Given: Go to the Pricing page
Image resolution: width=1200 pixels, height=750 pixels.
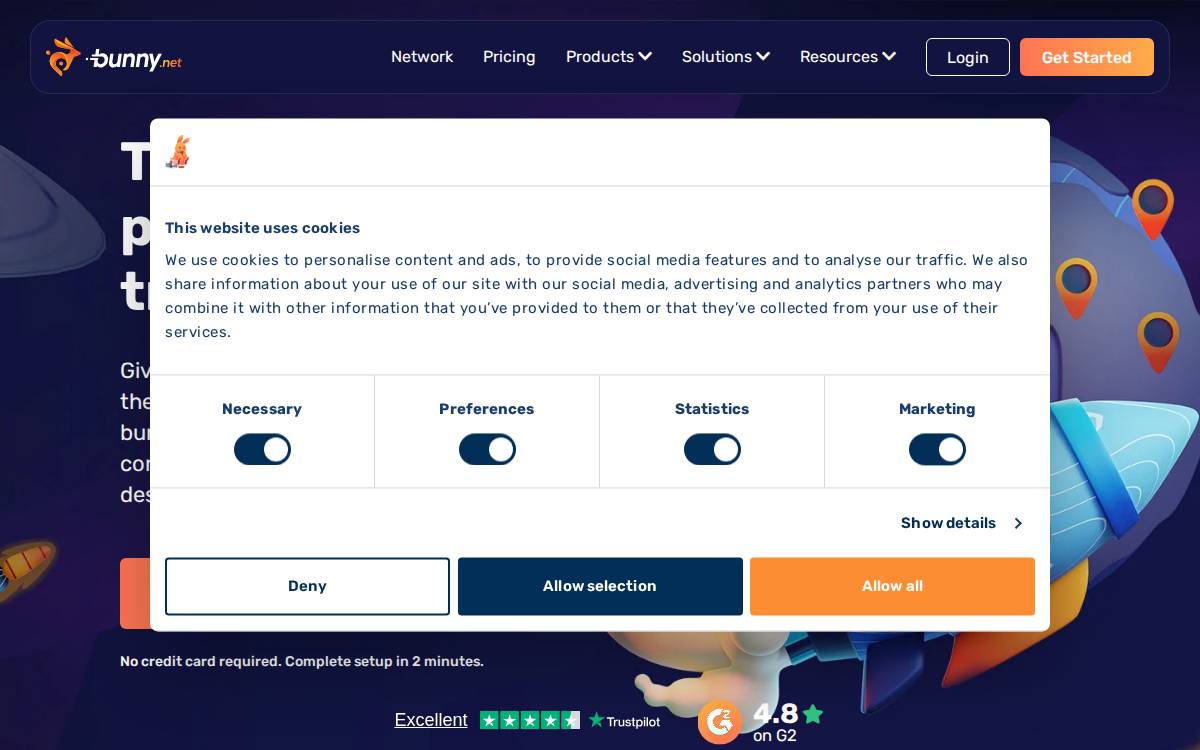Looking at the screenshot, I should 509,57.
